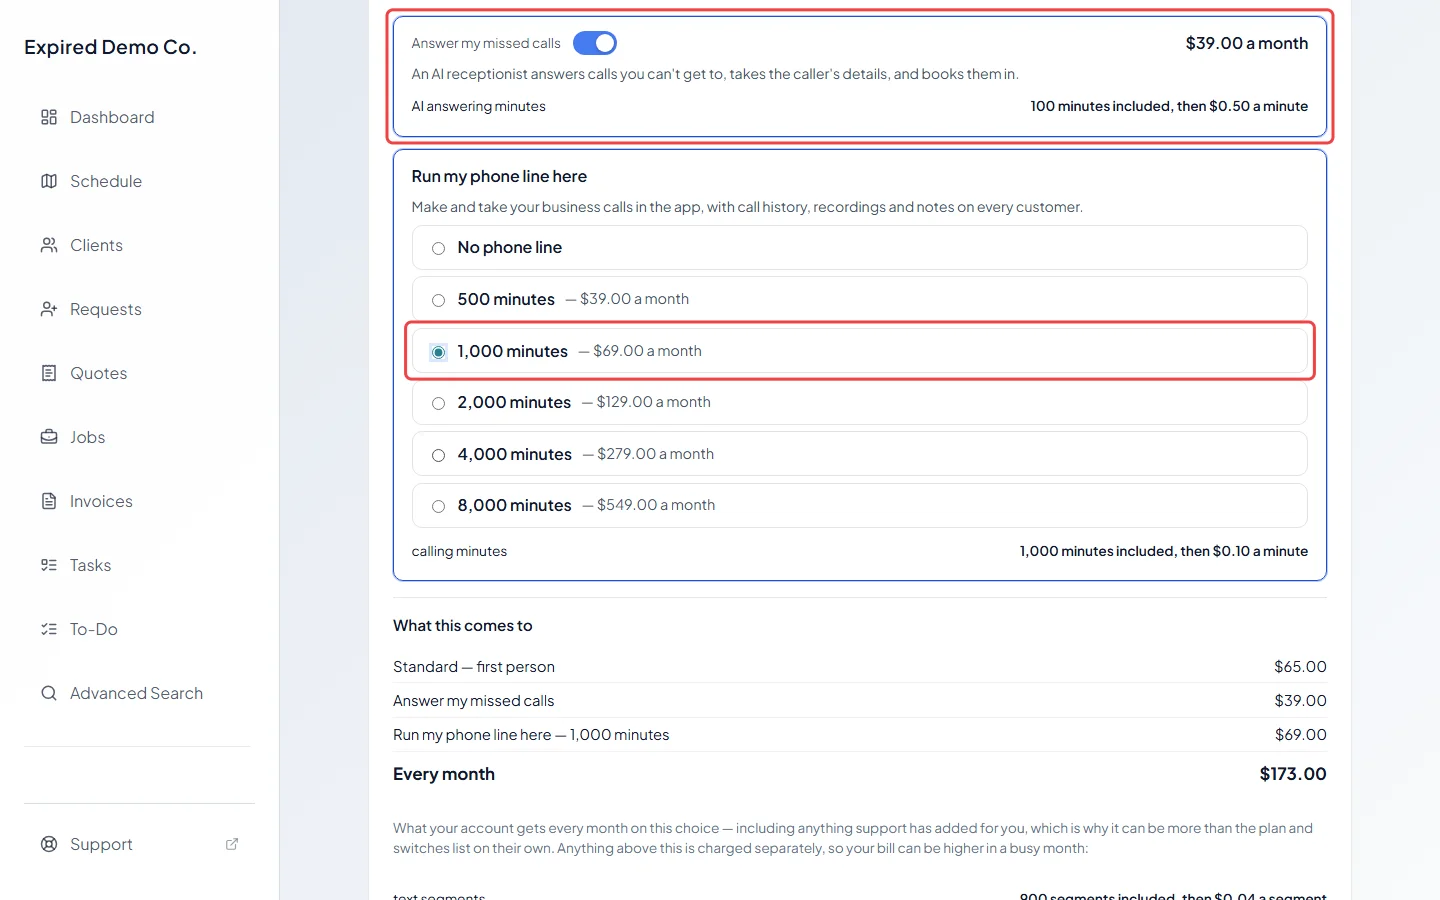Click the Tasks list icon

49,565
